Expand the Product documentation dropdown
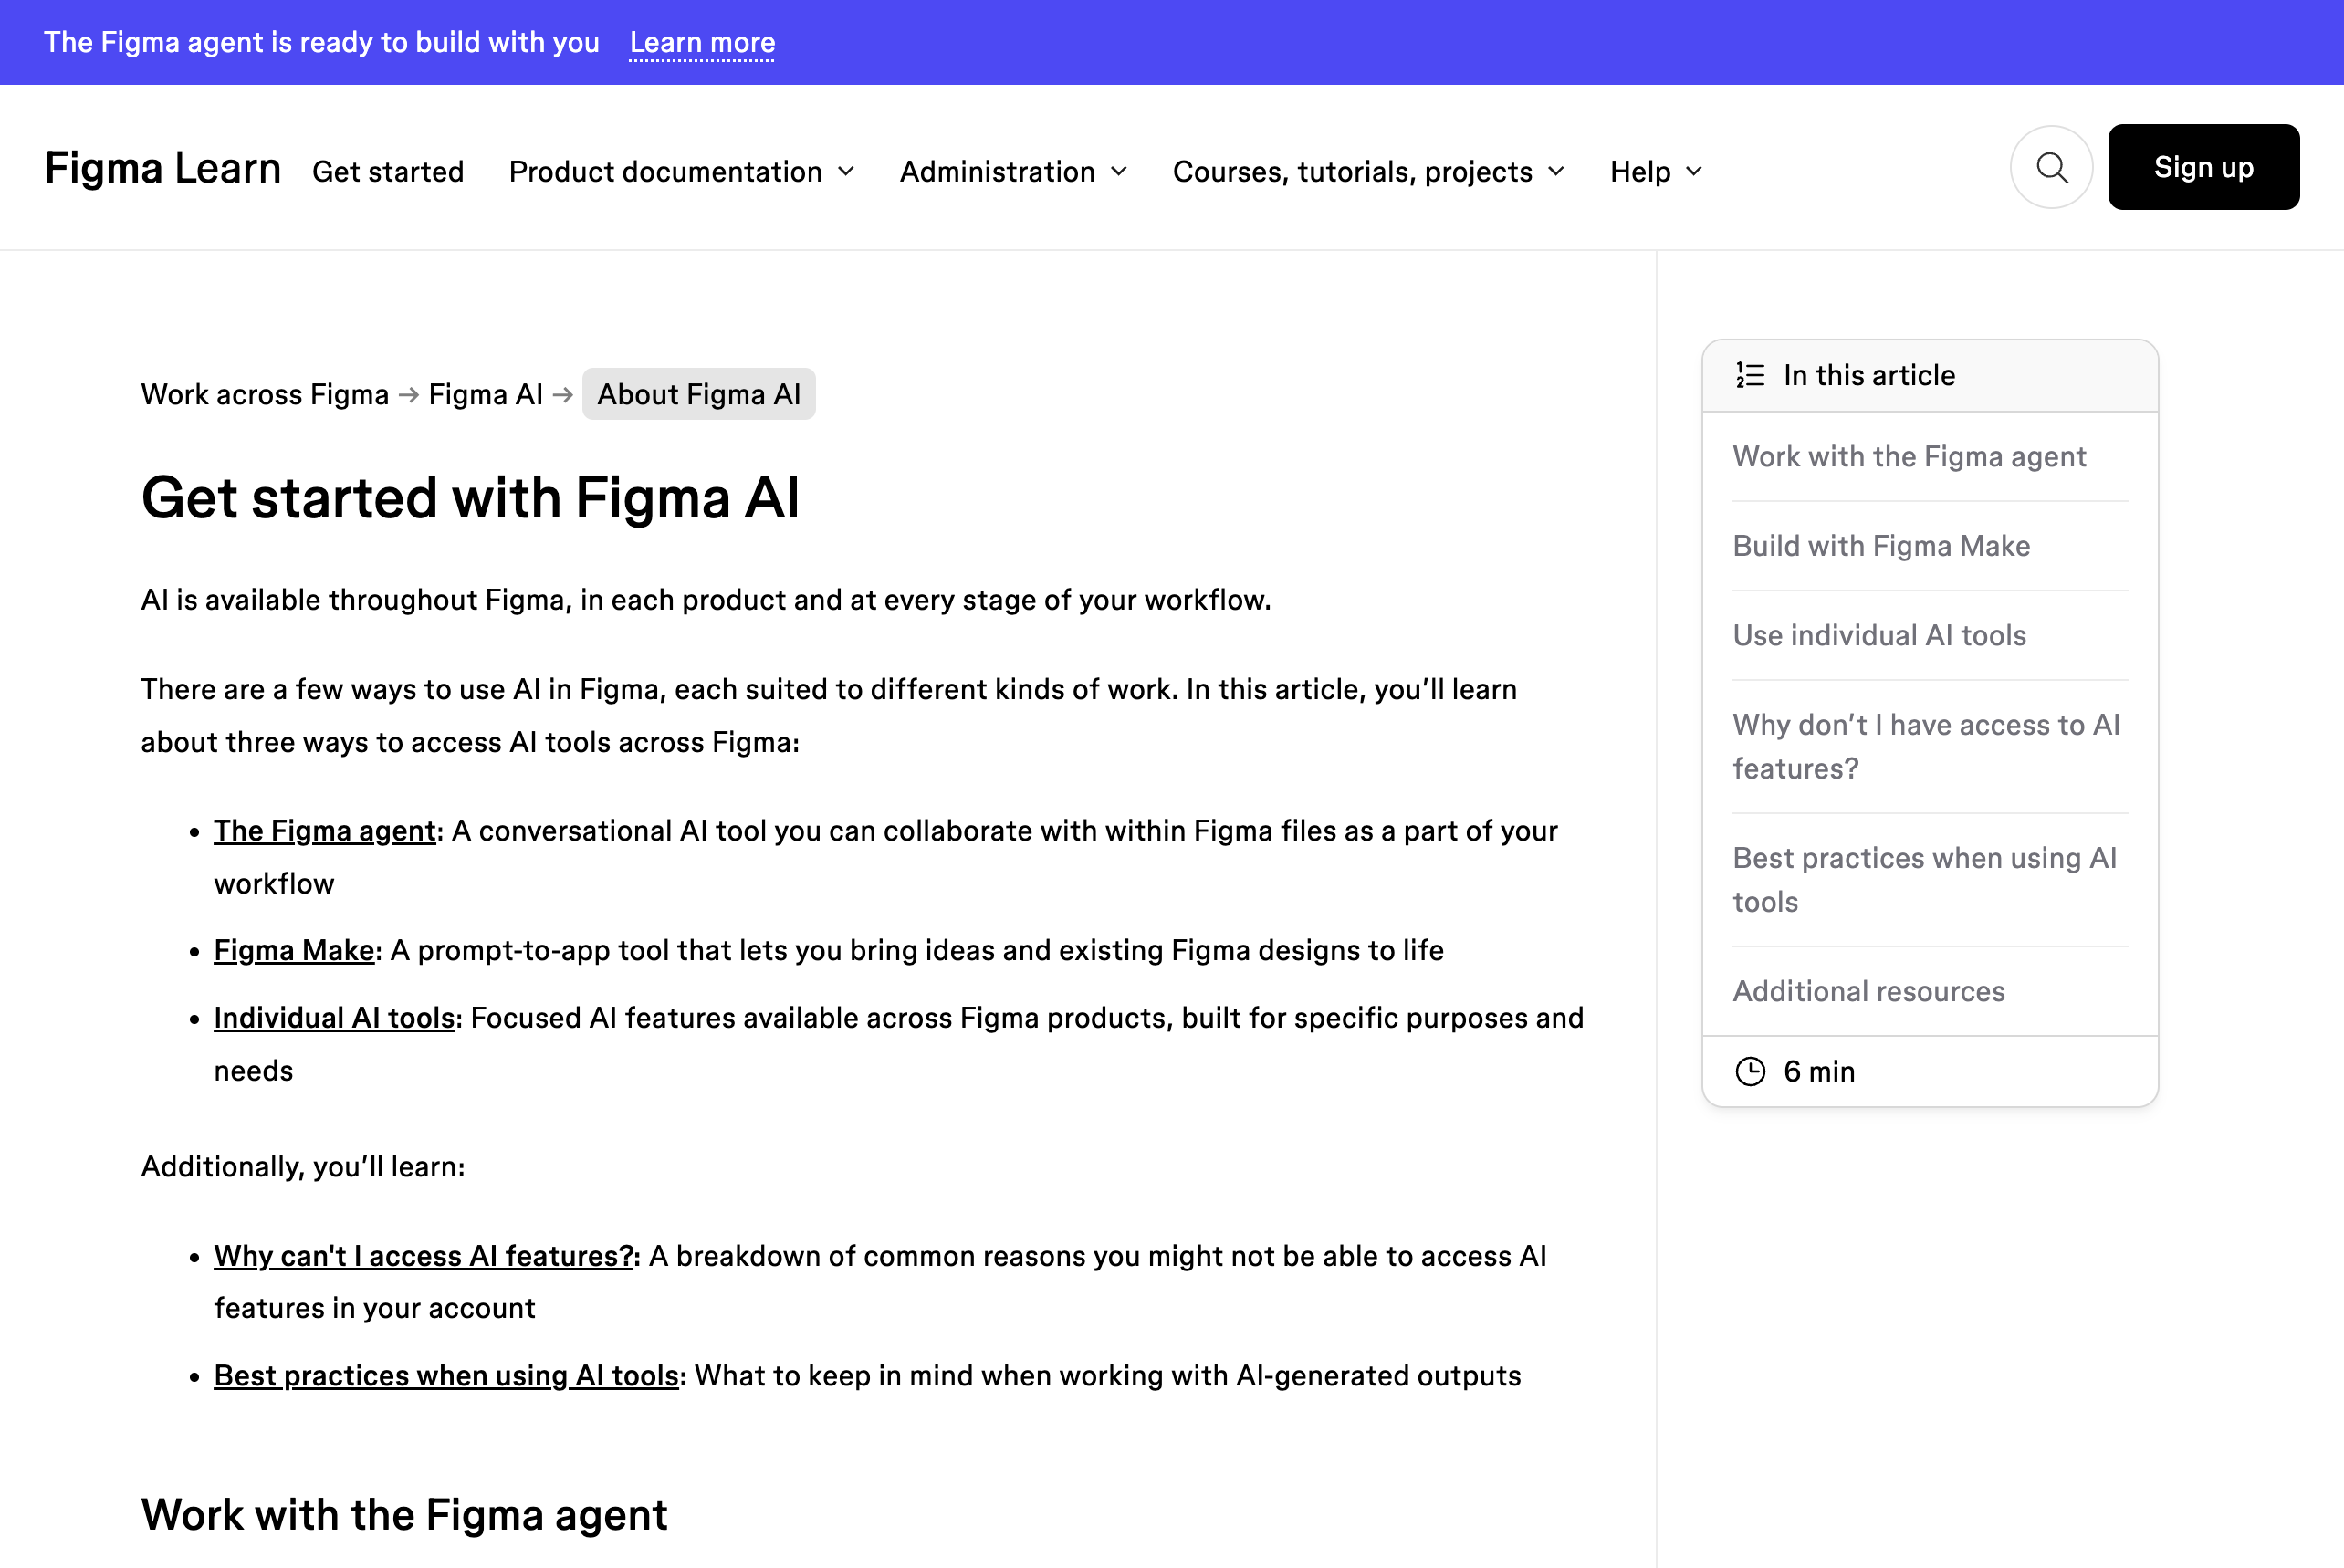Screen dimensions: 2344x1568 pyautogui.click(x=682, y=171)
